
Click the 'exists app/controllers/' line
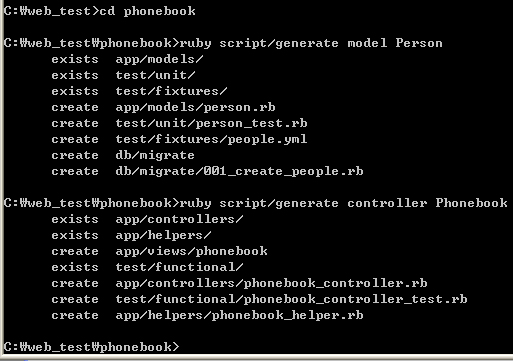pyautogui.click(x=147, y=219)
